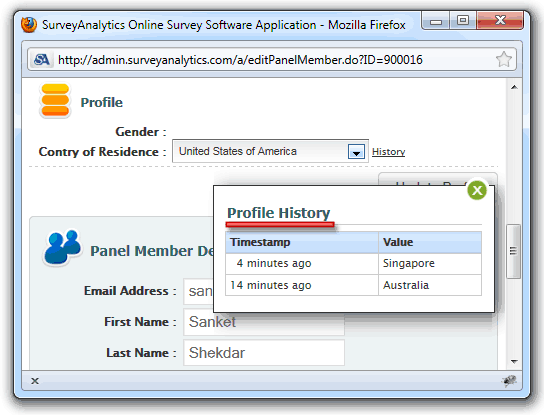The width and height of the screenshot is (544, 415).
Task: Click the Panel Member people icon
Action: click(62, 248)
